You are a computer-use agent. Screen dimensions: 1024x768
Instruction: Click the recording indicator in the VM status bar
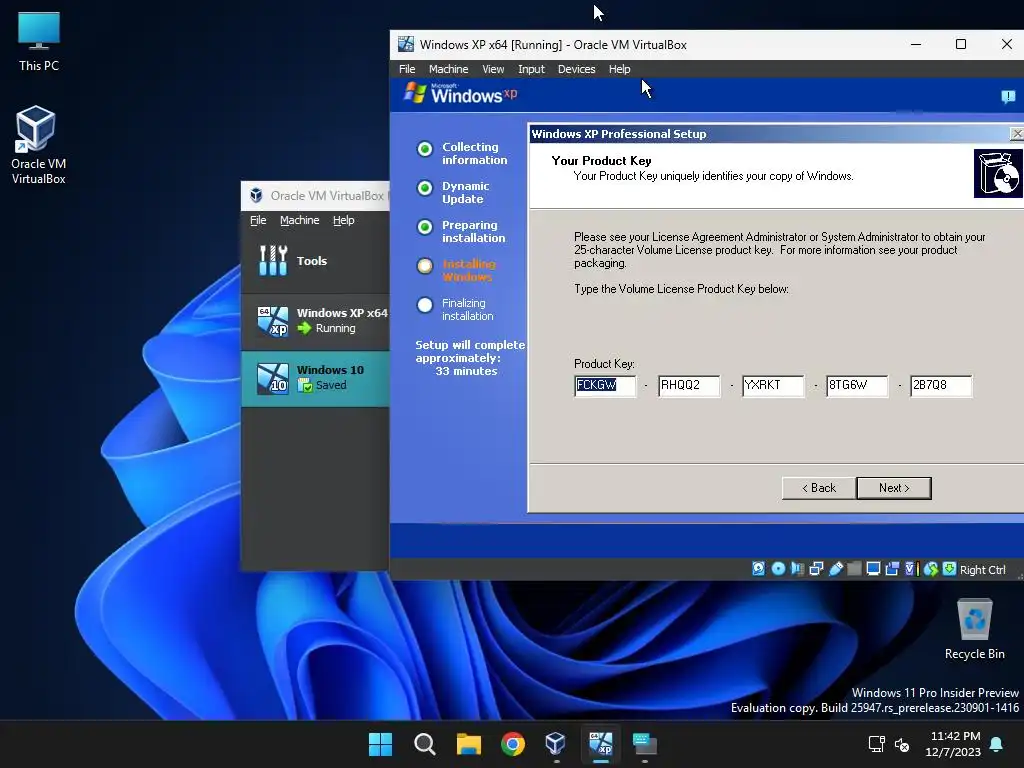[x=892, y=569]
